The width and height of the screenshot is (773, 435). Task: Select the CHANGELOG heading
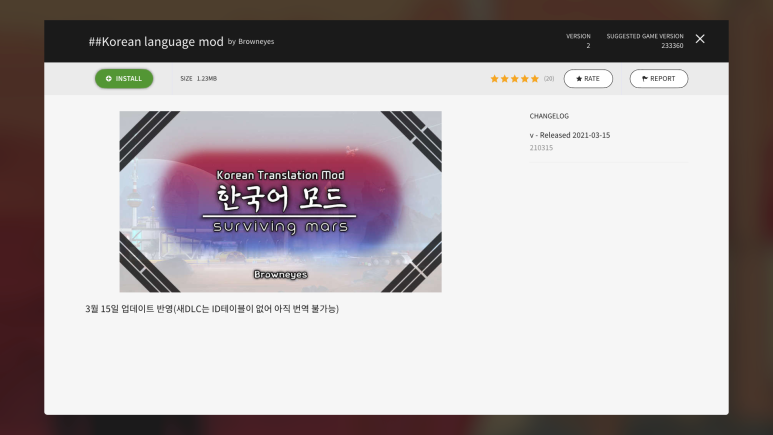(549, 116)
